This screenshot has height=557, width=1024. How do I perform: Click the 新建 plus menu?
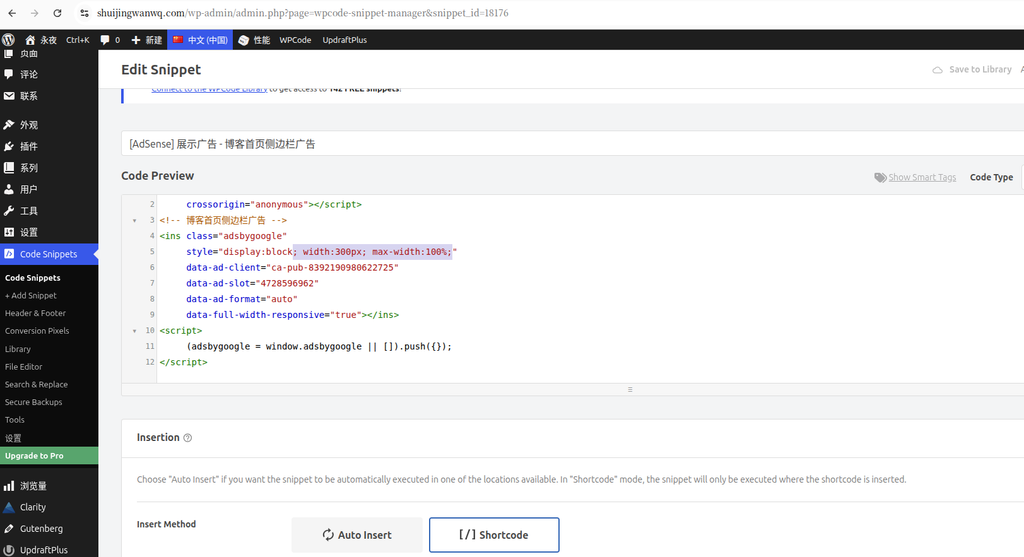(x=146, y=40)
